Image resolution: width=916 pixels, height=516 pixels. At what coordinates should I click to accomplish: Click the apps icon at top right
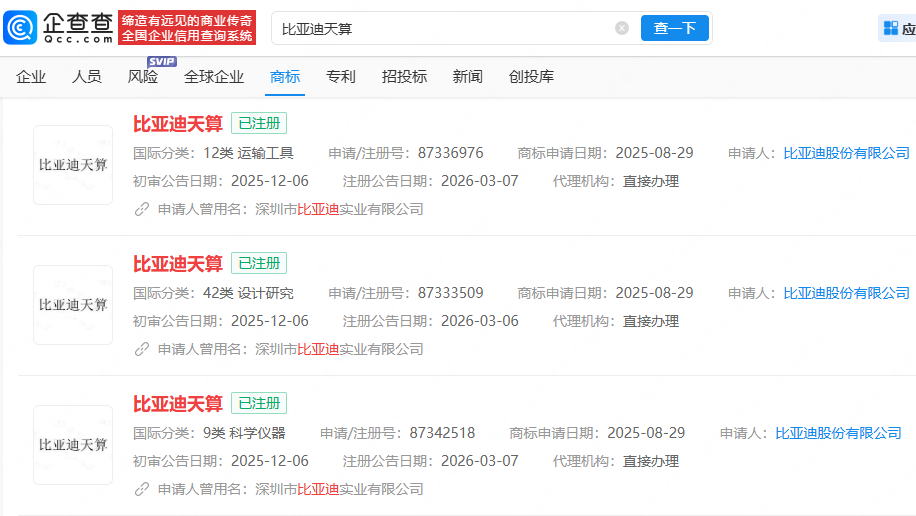(890, 28)
